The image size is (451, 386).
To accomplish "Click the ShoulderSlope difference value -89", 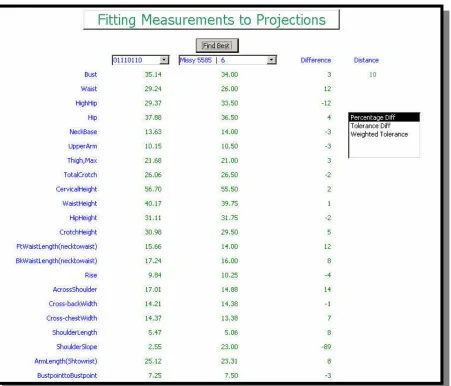I will (x=326, y=347).
